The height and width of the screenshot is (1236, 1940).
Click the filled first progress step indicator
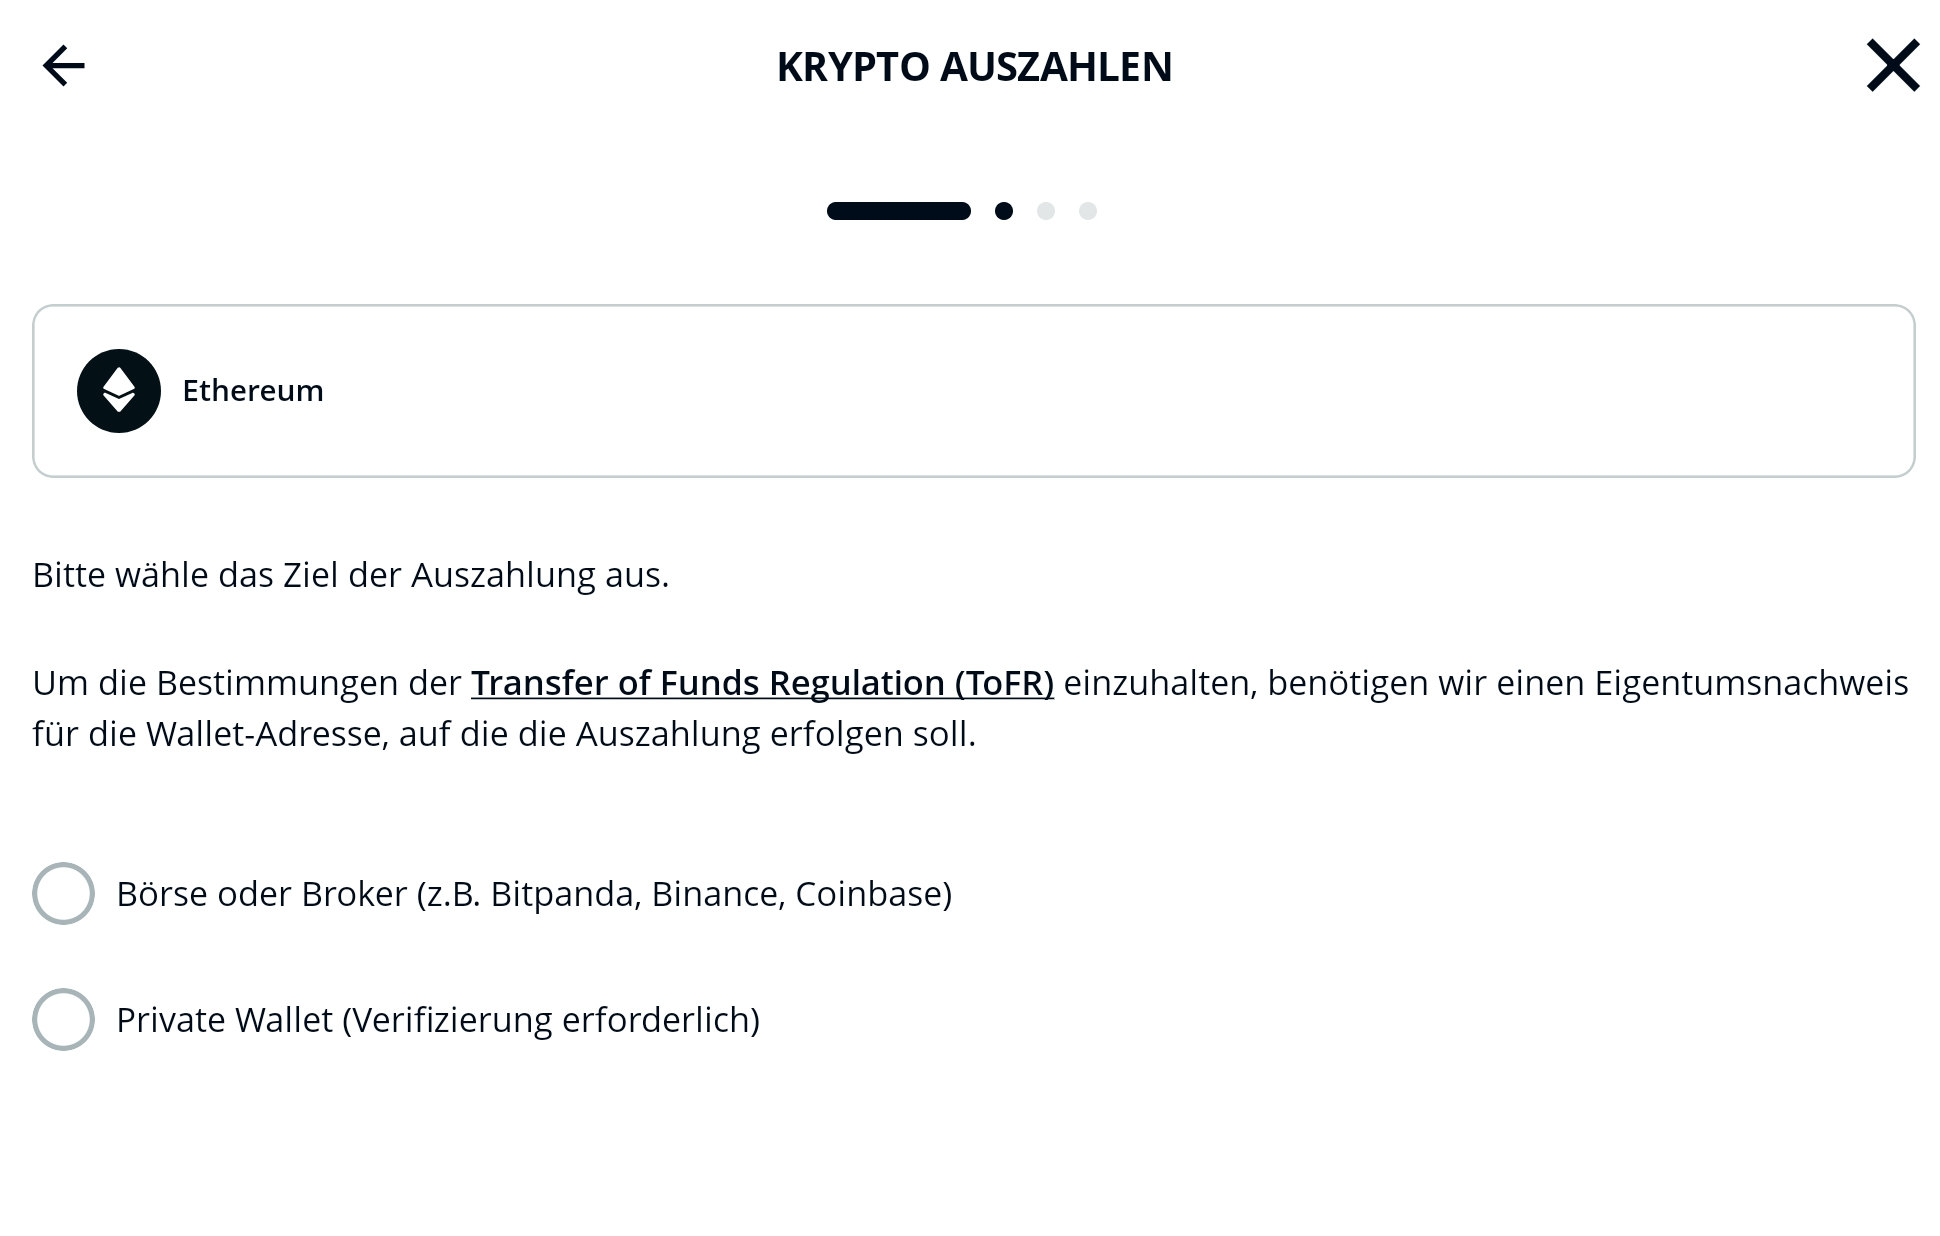click(x=899, y=211)
